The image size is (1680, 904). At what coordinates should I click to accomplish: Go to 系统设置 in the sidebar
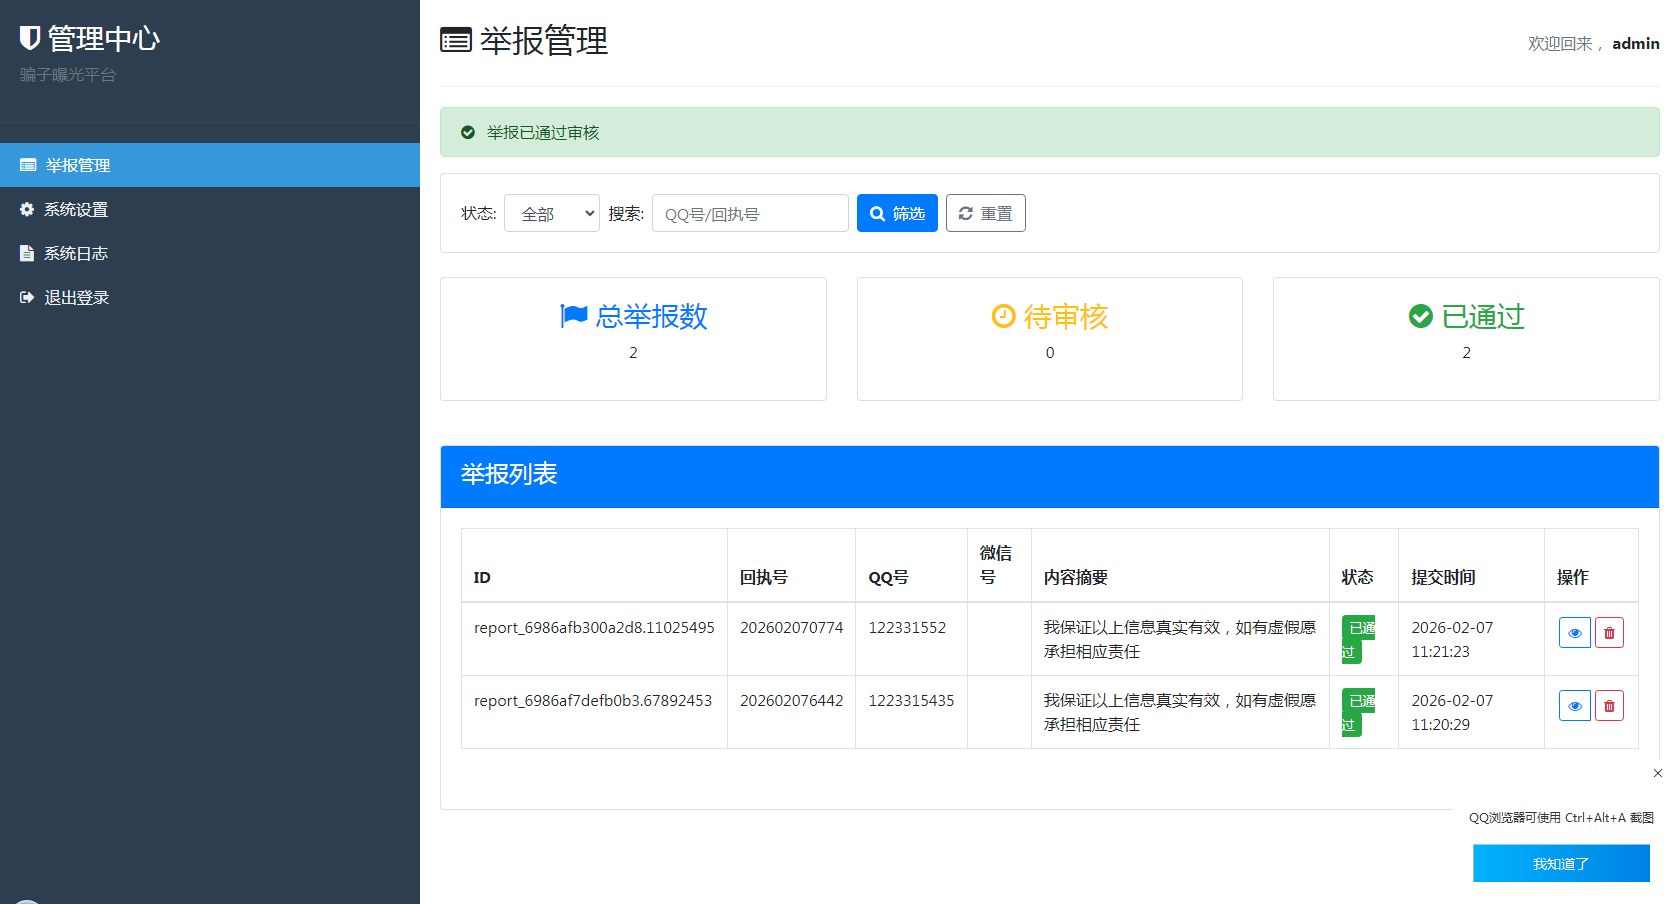(76, 209)
